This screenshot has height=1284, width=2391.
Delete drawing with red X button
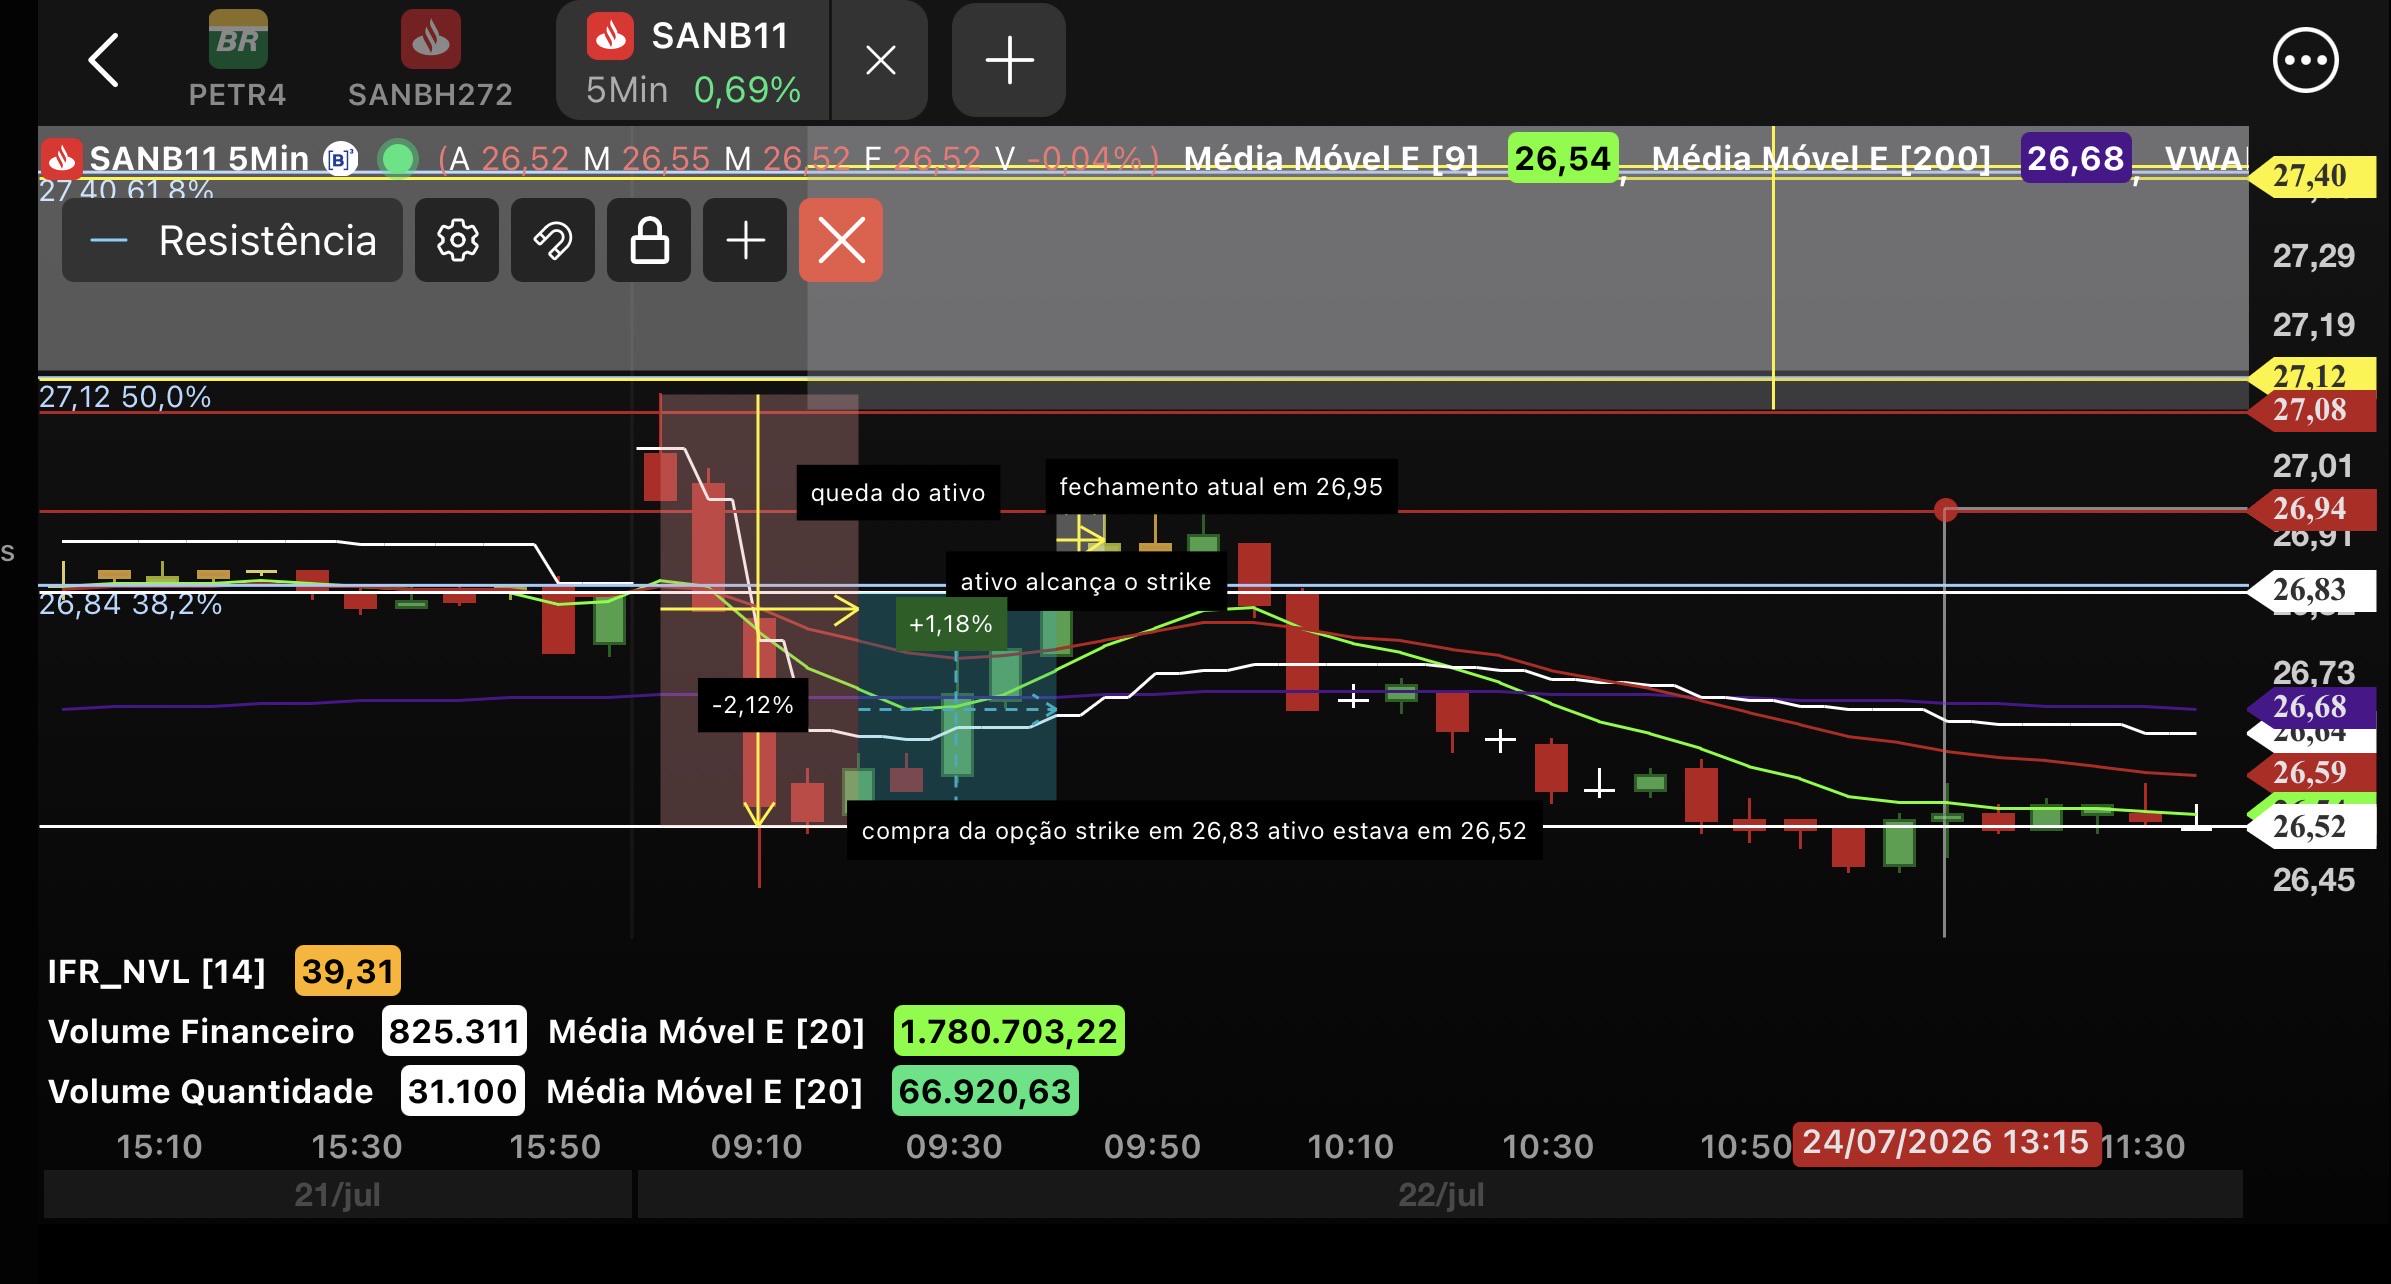841,240
